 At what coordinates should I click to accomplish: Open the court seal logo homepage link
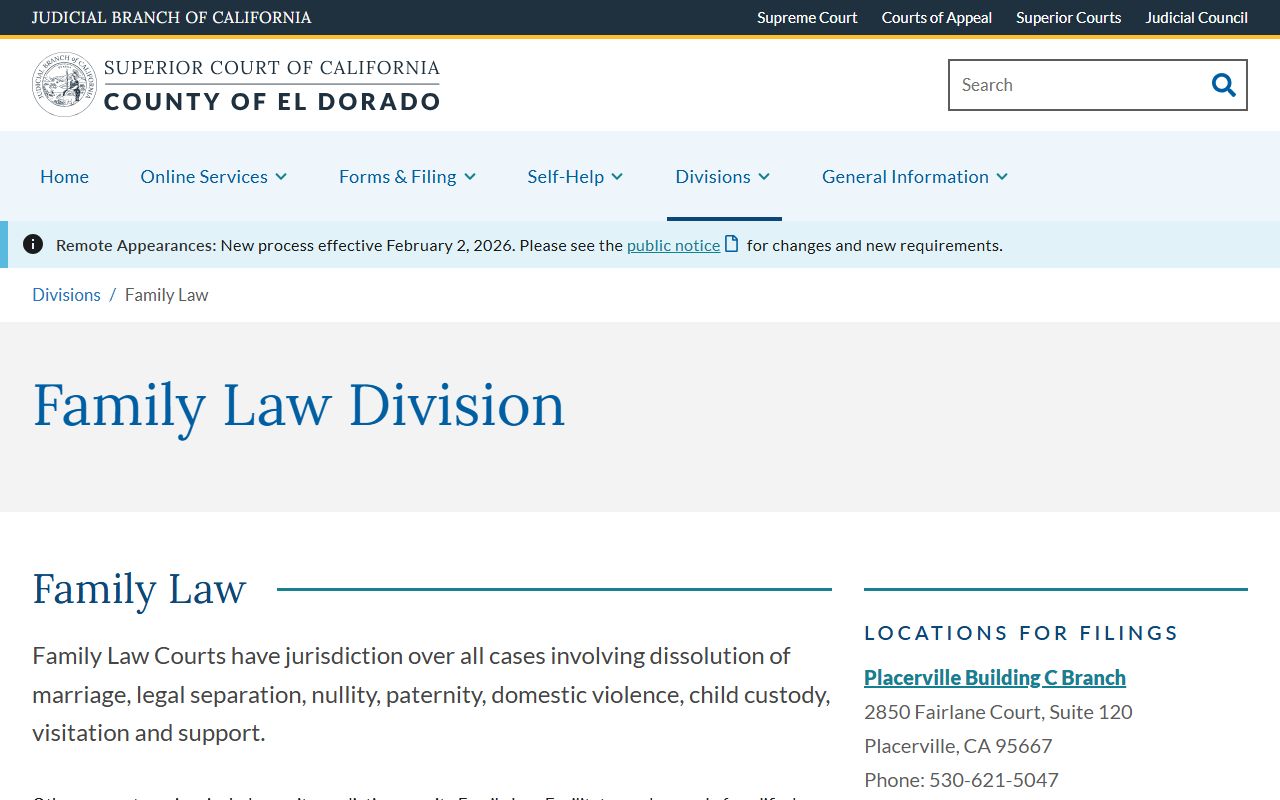[x=65, y=85]
